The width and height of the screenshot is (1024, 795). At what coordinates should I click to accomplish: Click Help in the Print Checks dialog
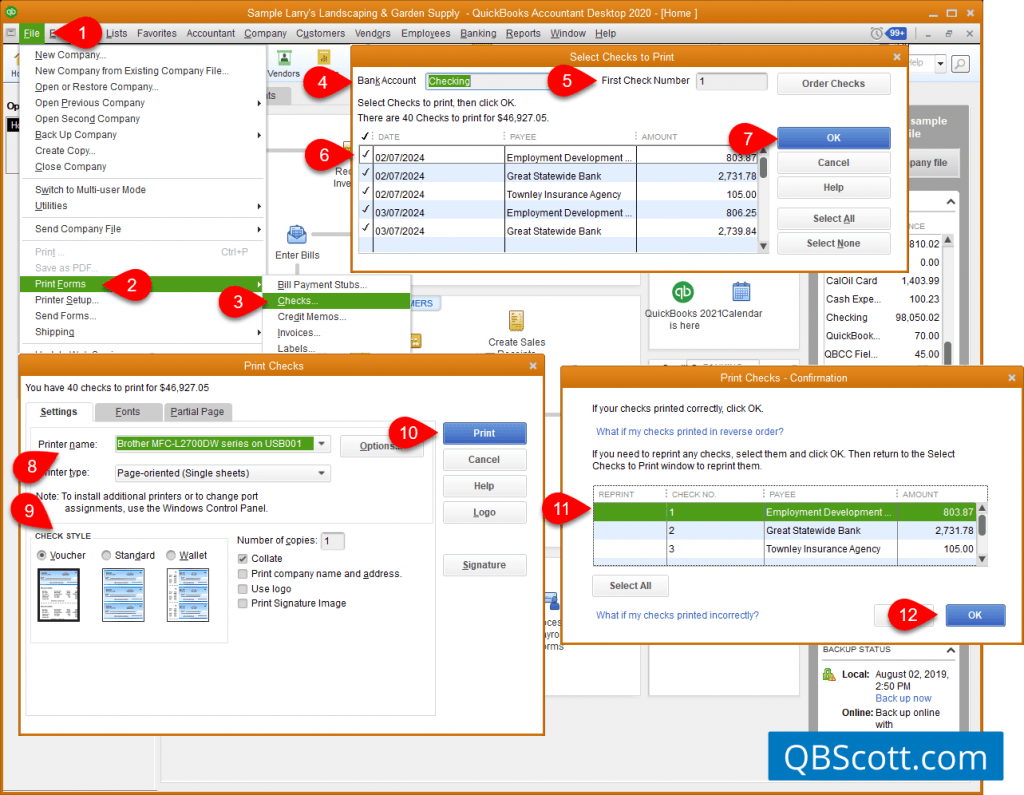point(485,486)
